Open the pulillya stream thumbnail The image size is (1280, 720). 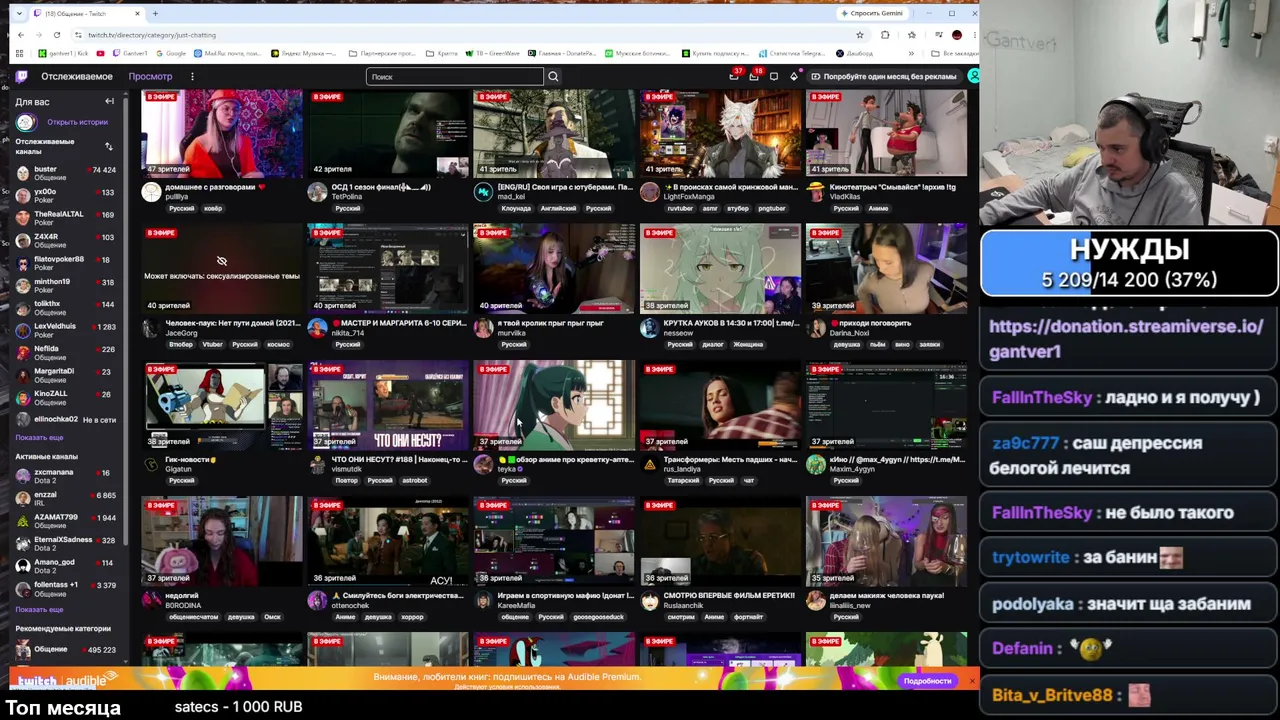pyautogui.click(x=222, y=133)
